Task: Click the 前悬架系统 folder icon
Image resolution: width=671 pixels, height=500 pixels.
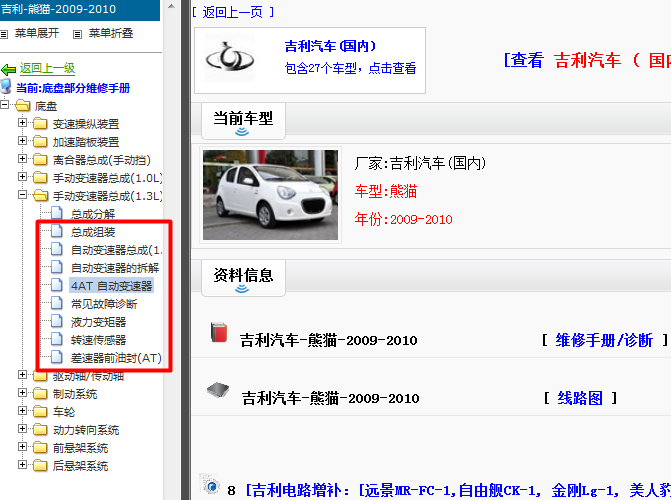Action: point(40,447)
